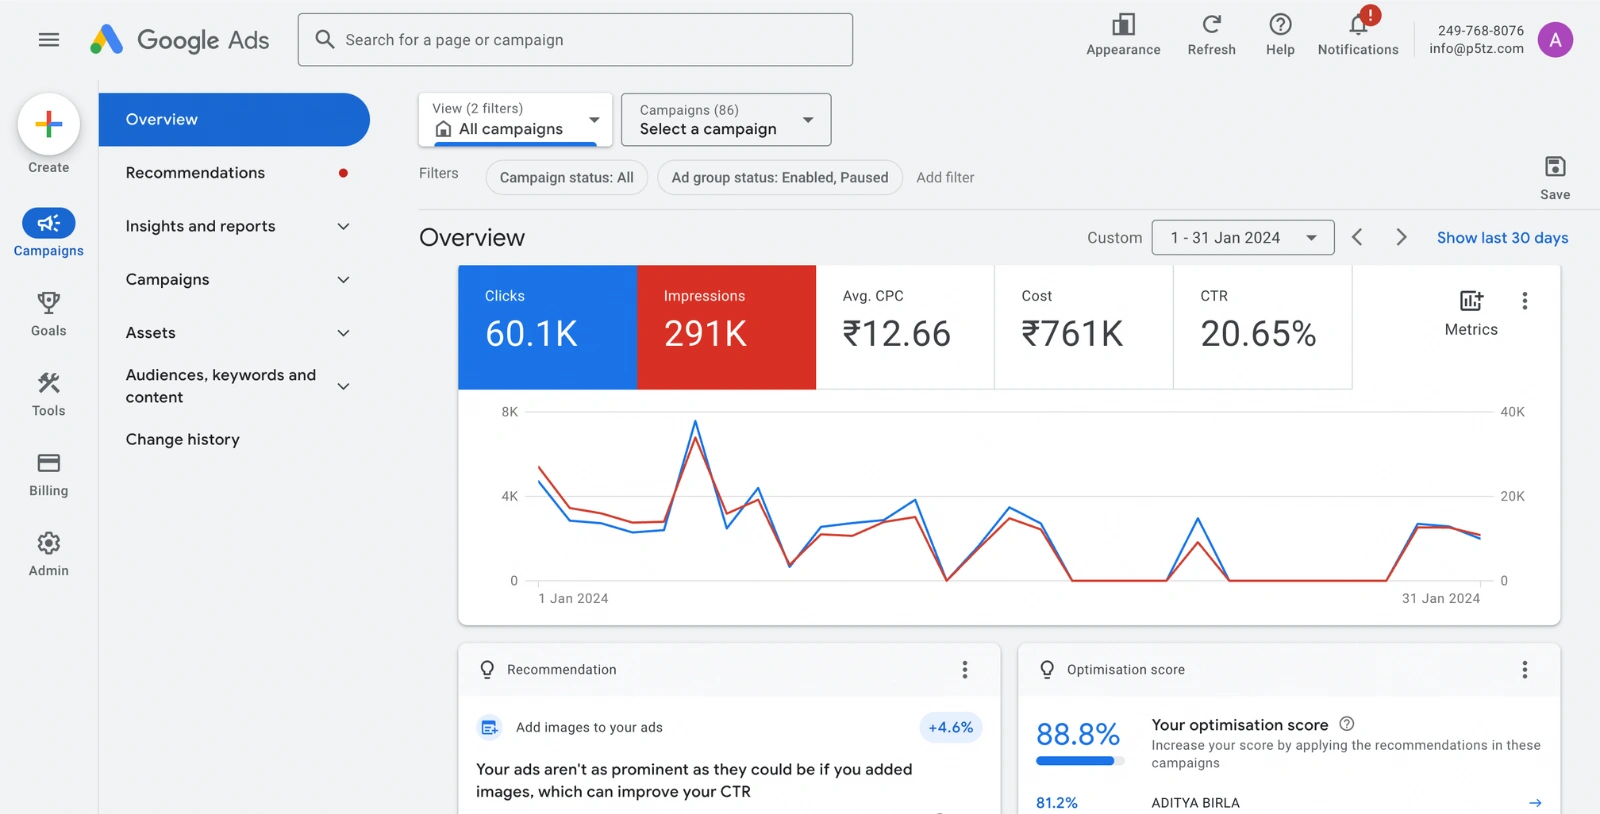Click the Google Ads logo
The image size is (1600, 814).
[x=180, y=40]
